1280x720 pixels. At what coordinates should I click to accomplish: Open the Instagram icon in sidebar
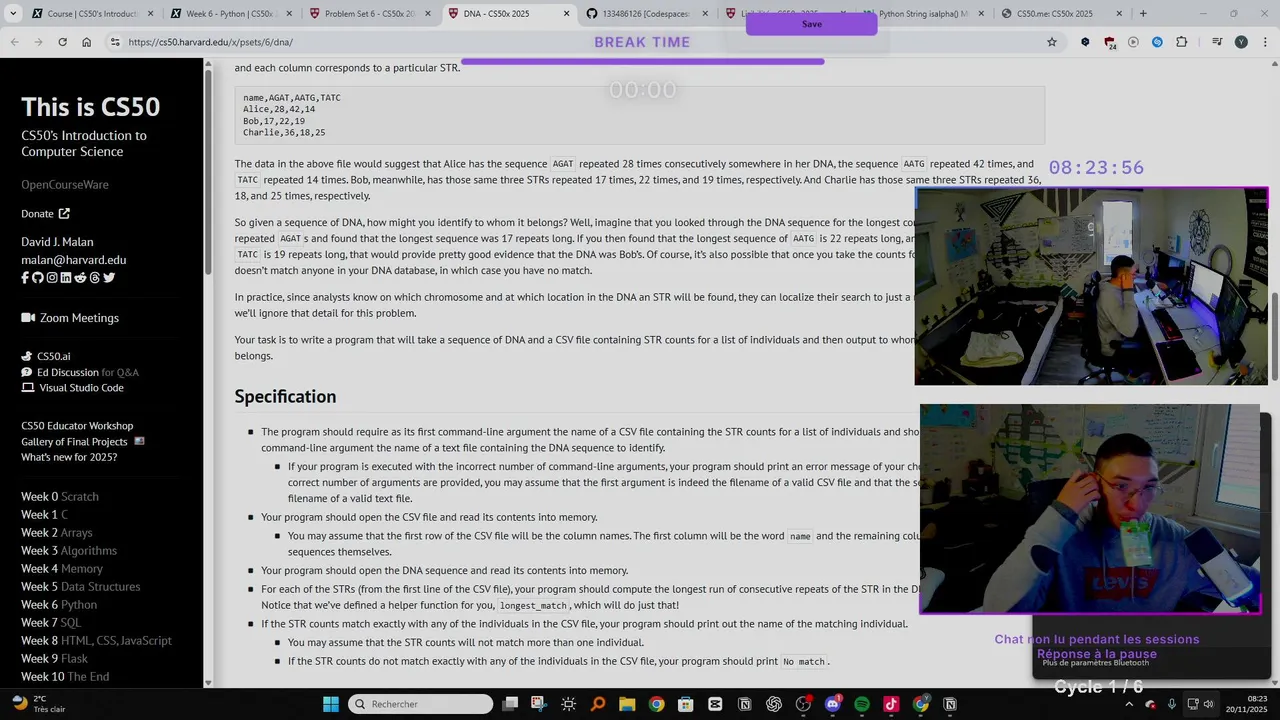tap(52, 277)
